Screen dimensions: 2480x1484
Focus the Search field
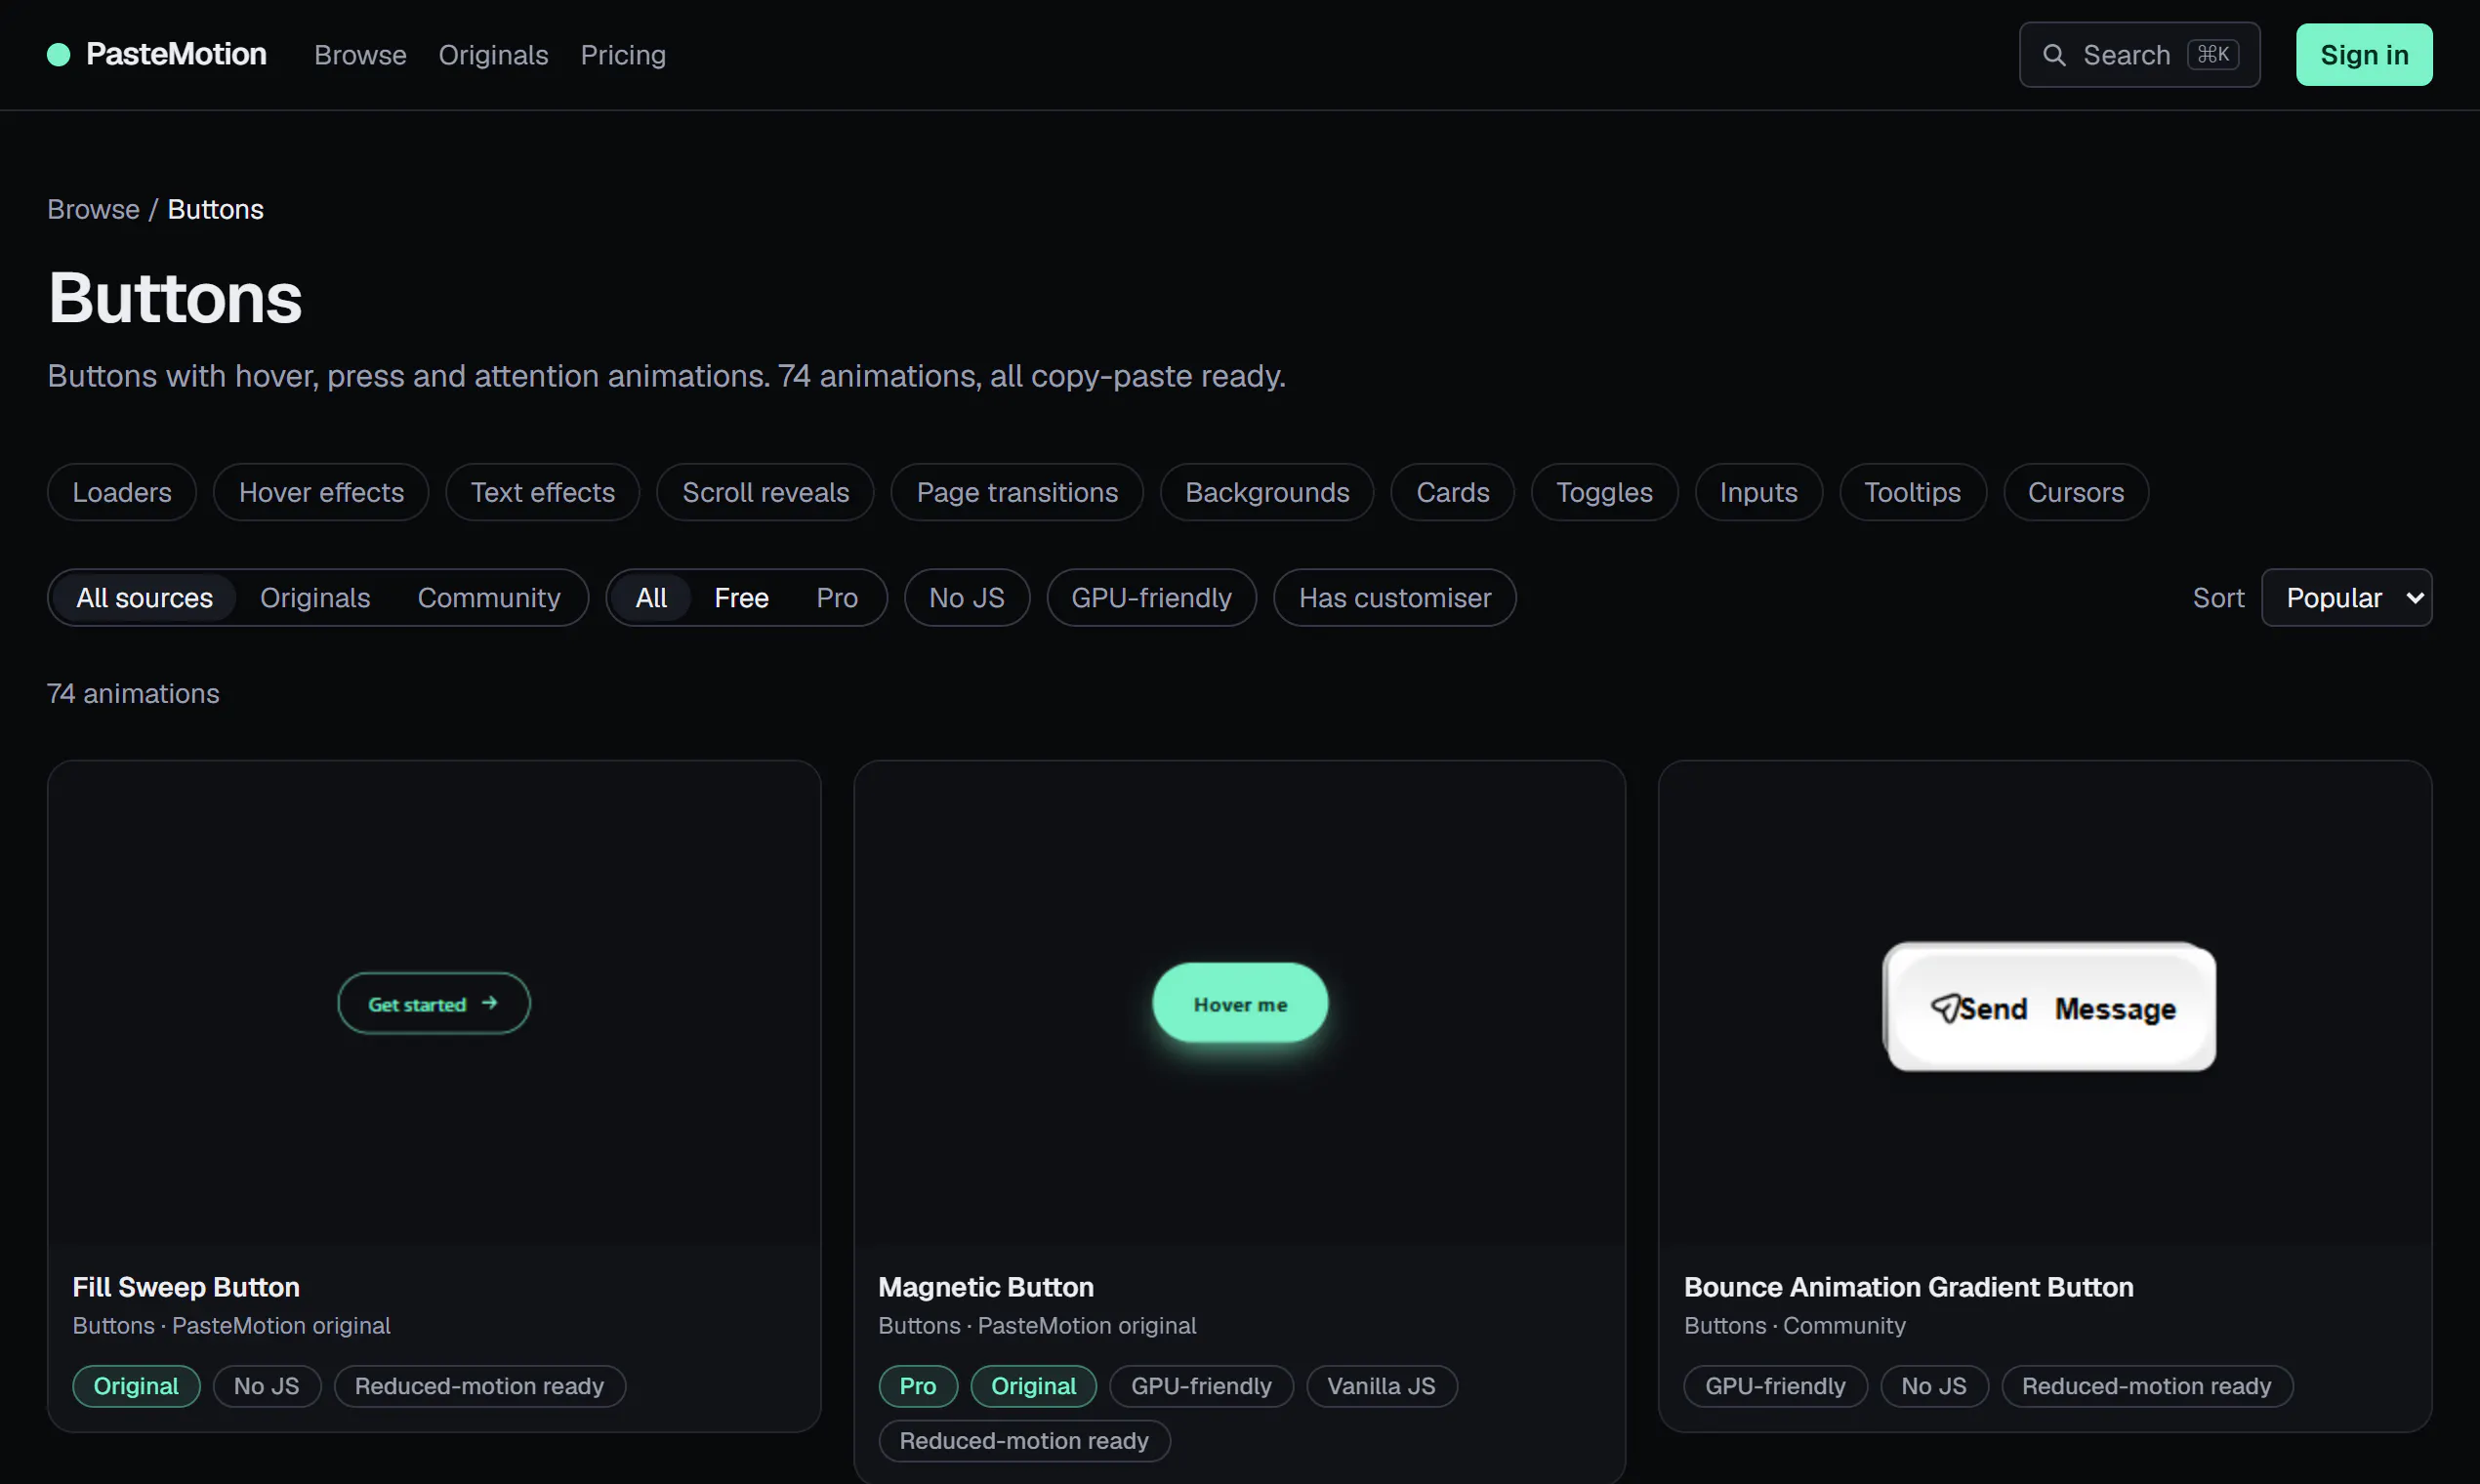[x=2139, y=55]
